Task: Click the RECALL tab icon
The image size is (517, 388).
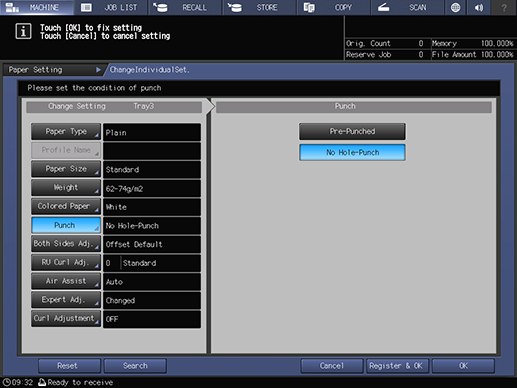Action: point(161,7)
